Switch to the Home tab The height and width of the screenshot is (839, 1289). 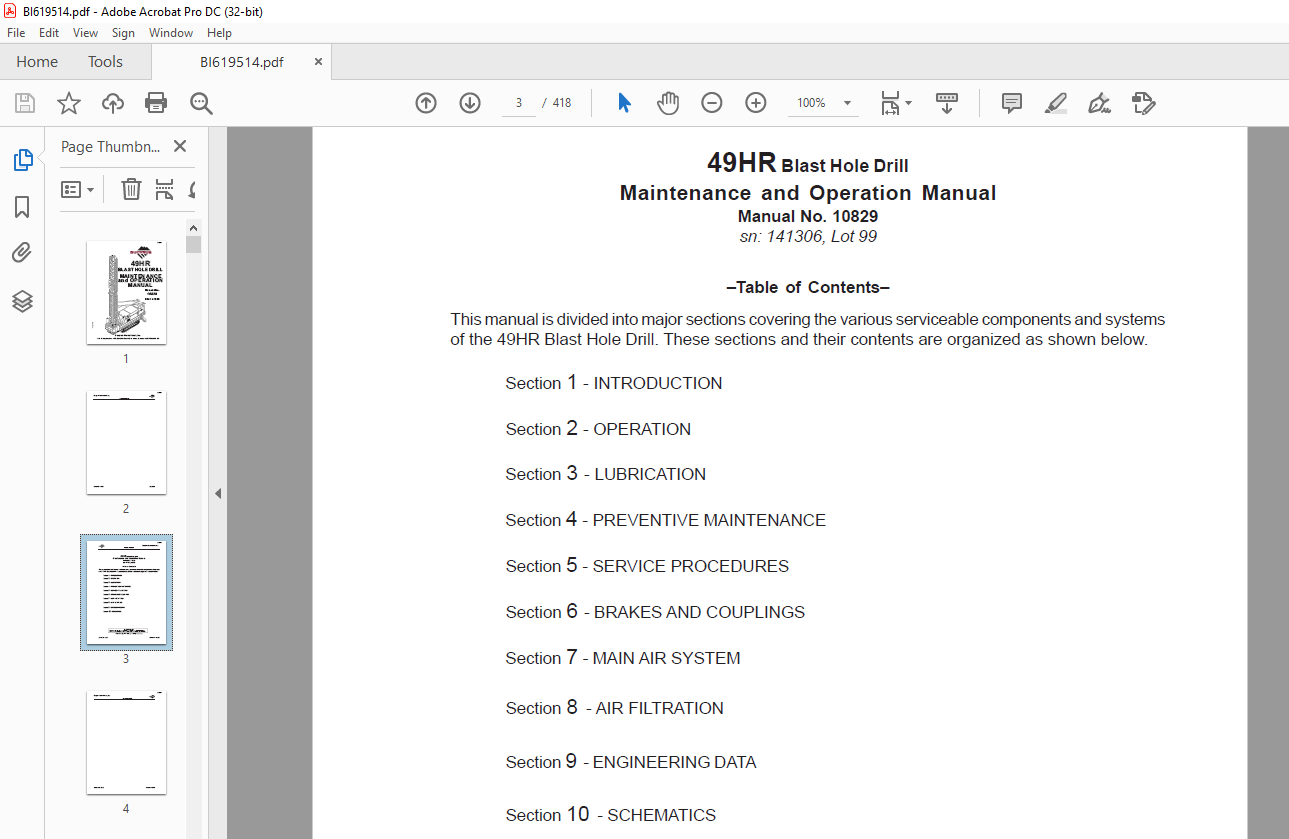tap(37, 62)
